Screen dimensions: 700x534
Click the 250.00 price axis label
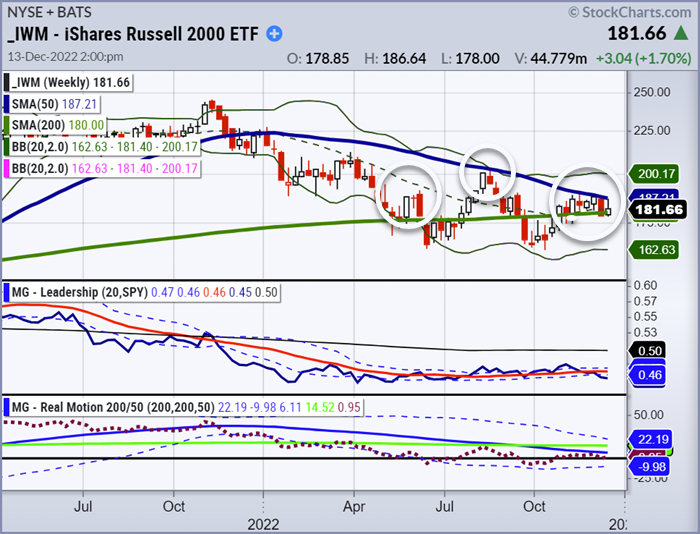[x=652, y=92]
